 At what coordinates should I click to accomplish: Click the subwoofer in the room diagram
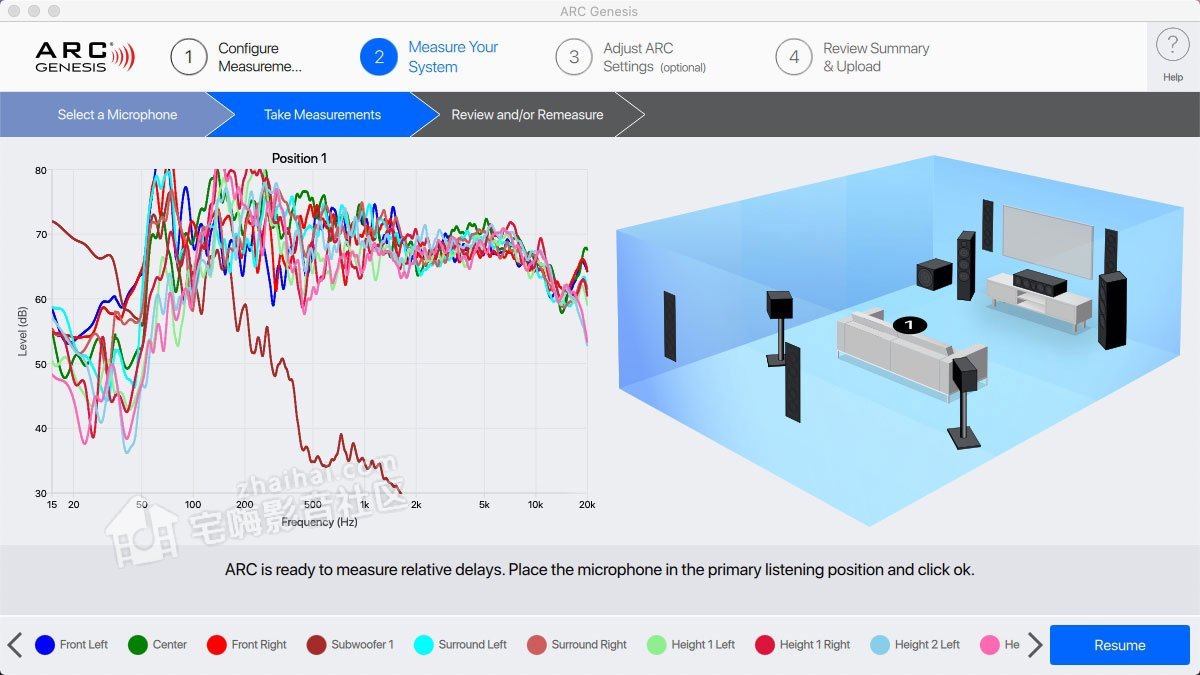pos(934,274)
